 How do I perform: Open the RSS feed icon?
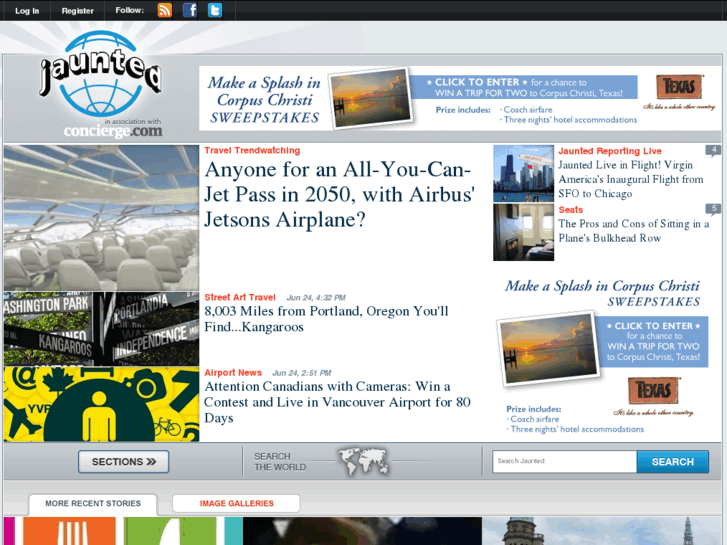165,10
